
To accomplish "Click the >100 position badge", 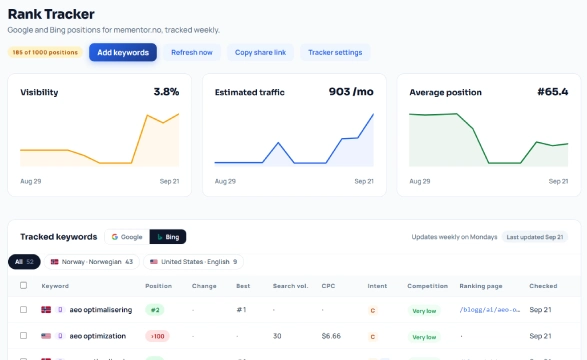I will (x=157, y=336).
